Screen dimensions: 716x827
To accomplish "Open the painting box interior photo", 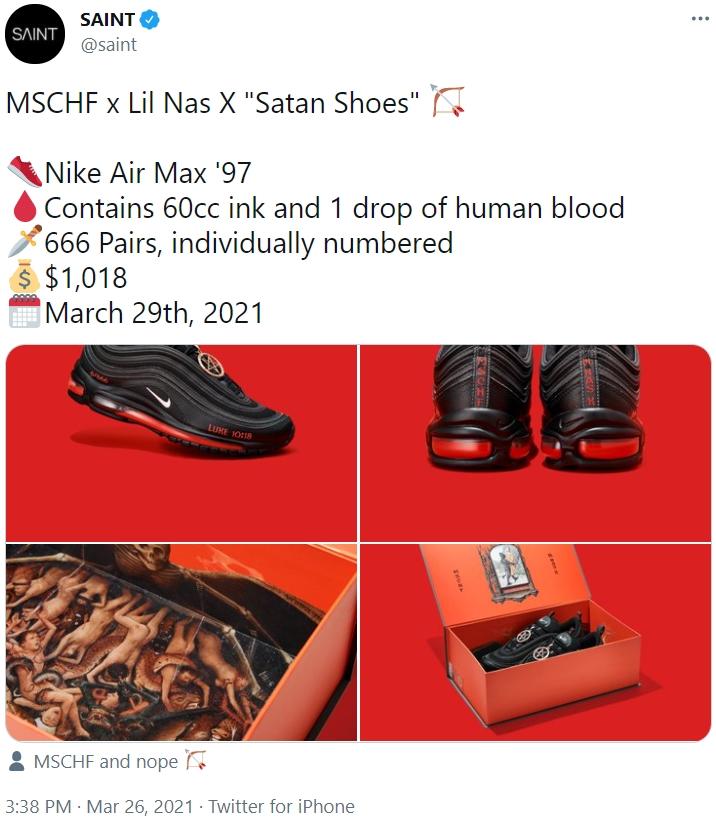I will point(181,642).
